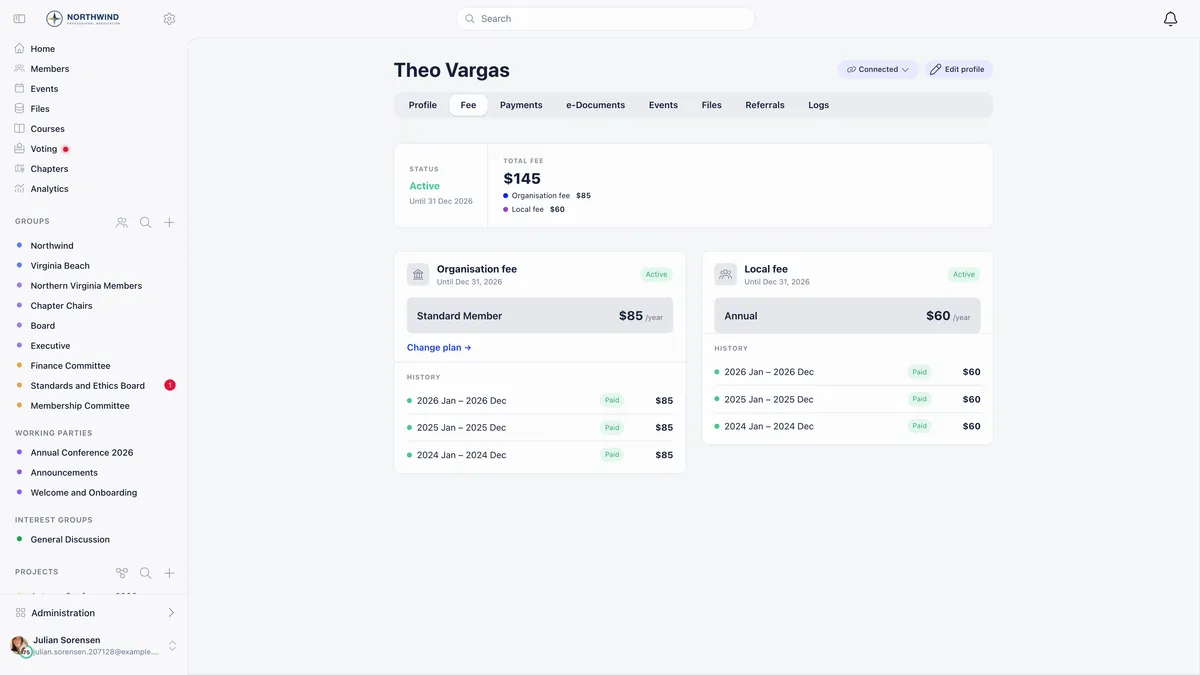Click Organisation fee 2026 Jan – 2026 Dec row
Viewport: 1200px width, 675px height.
pyautogui.click(x=540, y=401)
